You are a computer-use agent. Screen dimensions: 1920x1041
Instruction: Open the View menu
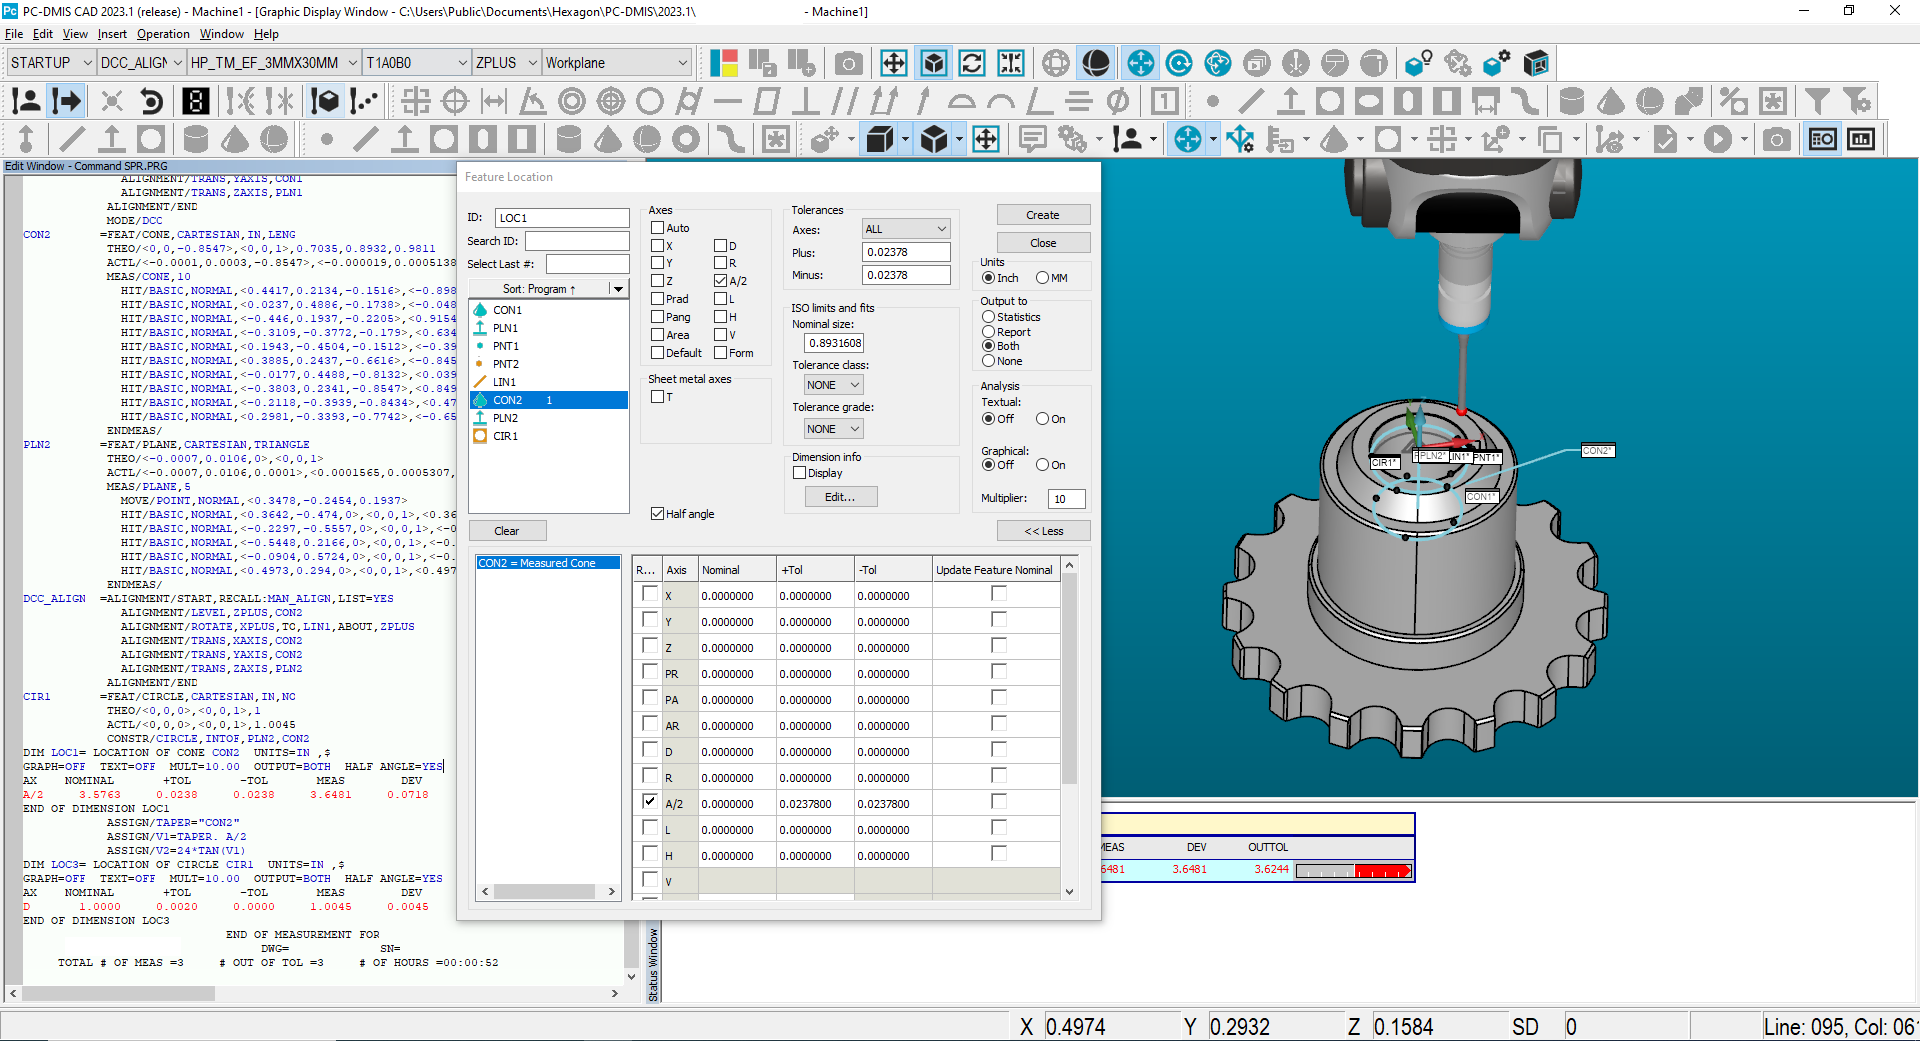75,34
